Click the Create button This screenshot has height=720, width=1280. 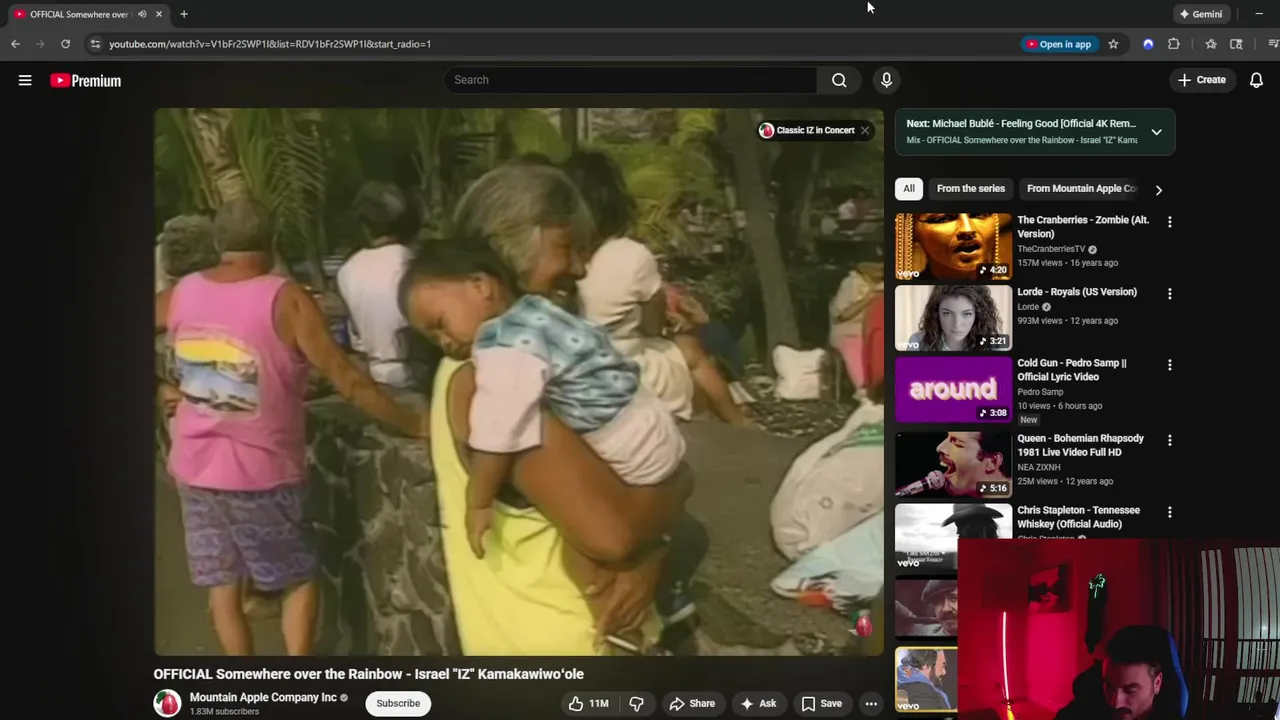point(1201,80)
